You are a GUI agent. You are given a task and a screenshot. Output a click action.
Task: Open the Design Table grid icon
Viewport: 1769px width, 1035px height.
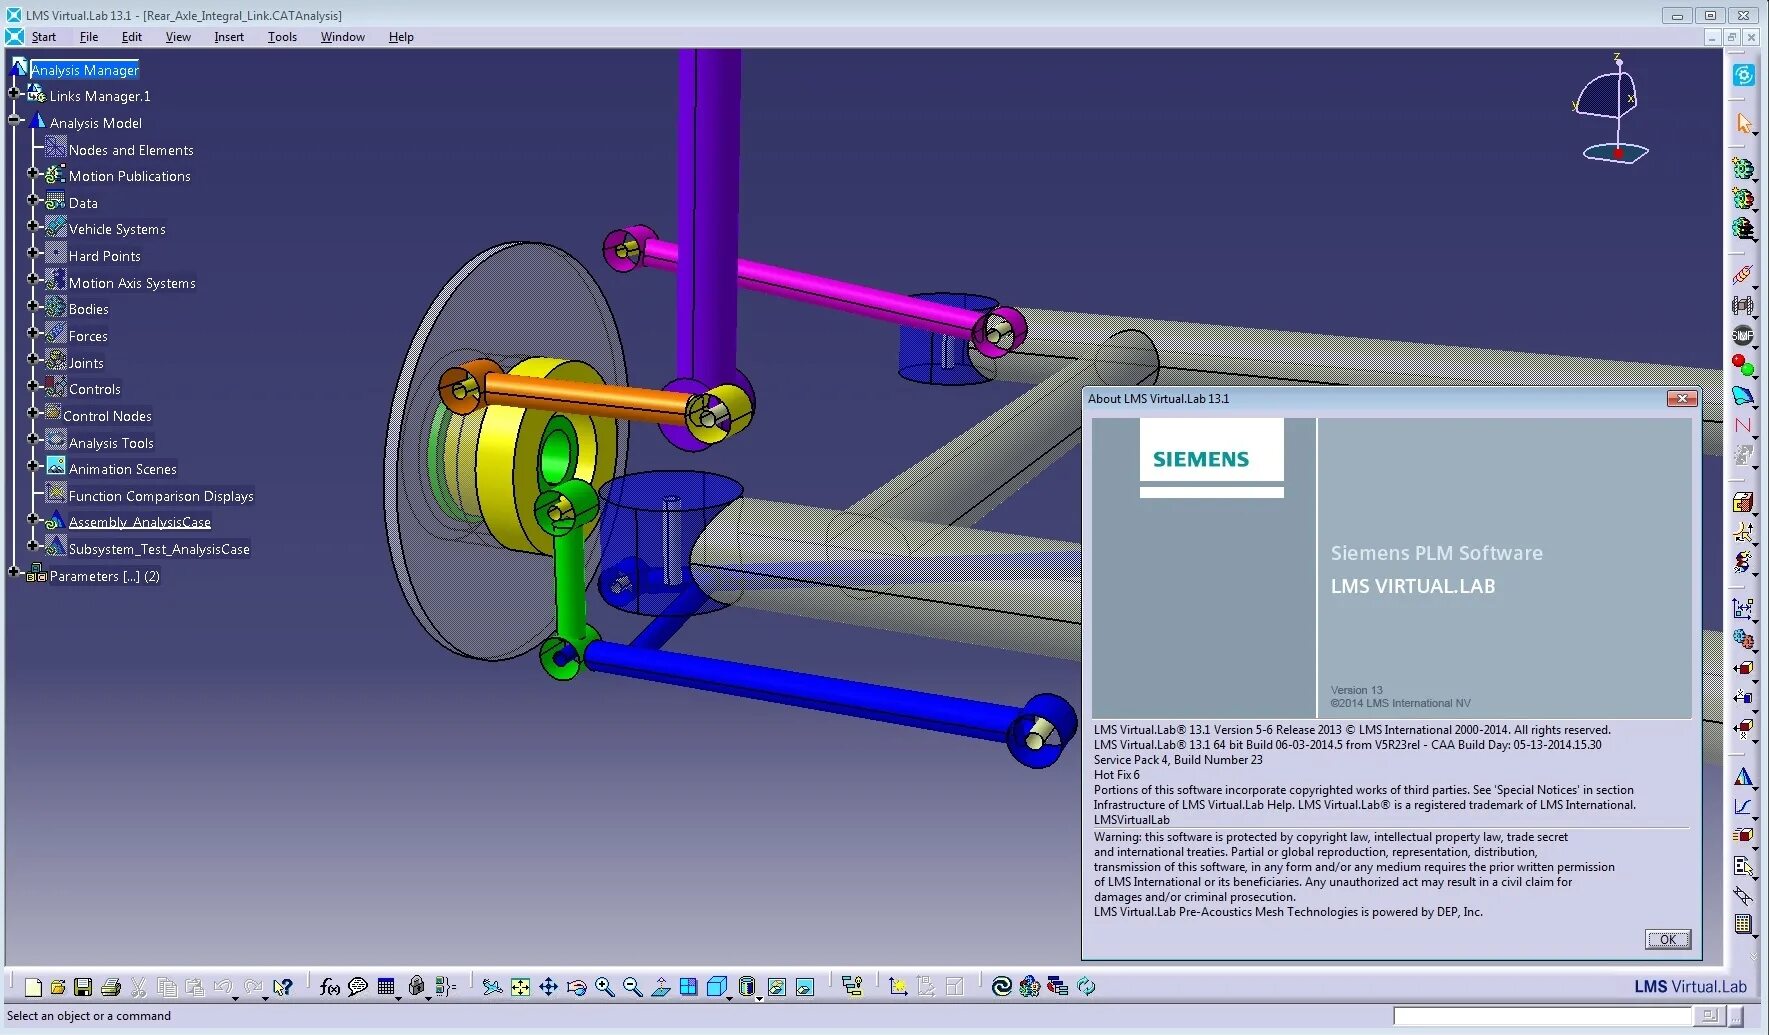[x=386, y=987]
